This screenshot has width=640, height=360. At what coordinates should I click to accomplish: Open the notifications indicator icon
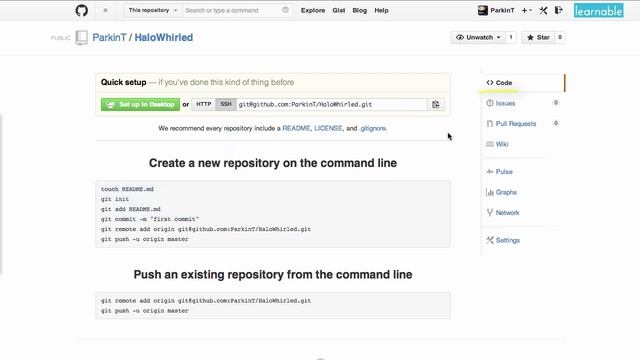[x=105, y=11]
